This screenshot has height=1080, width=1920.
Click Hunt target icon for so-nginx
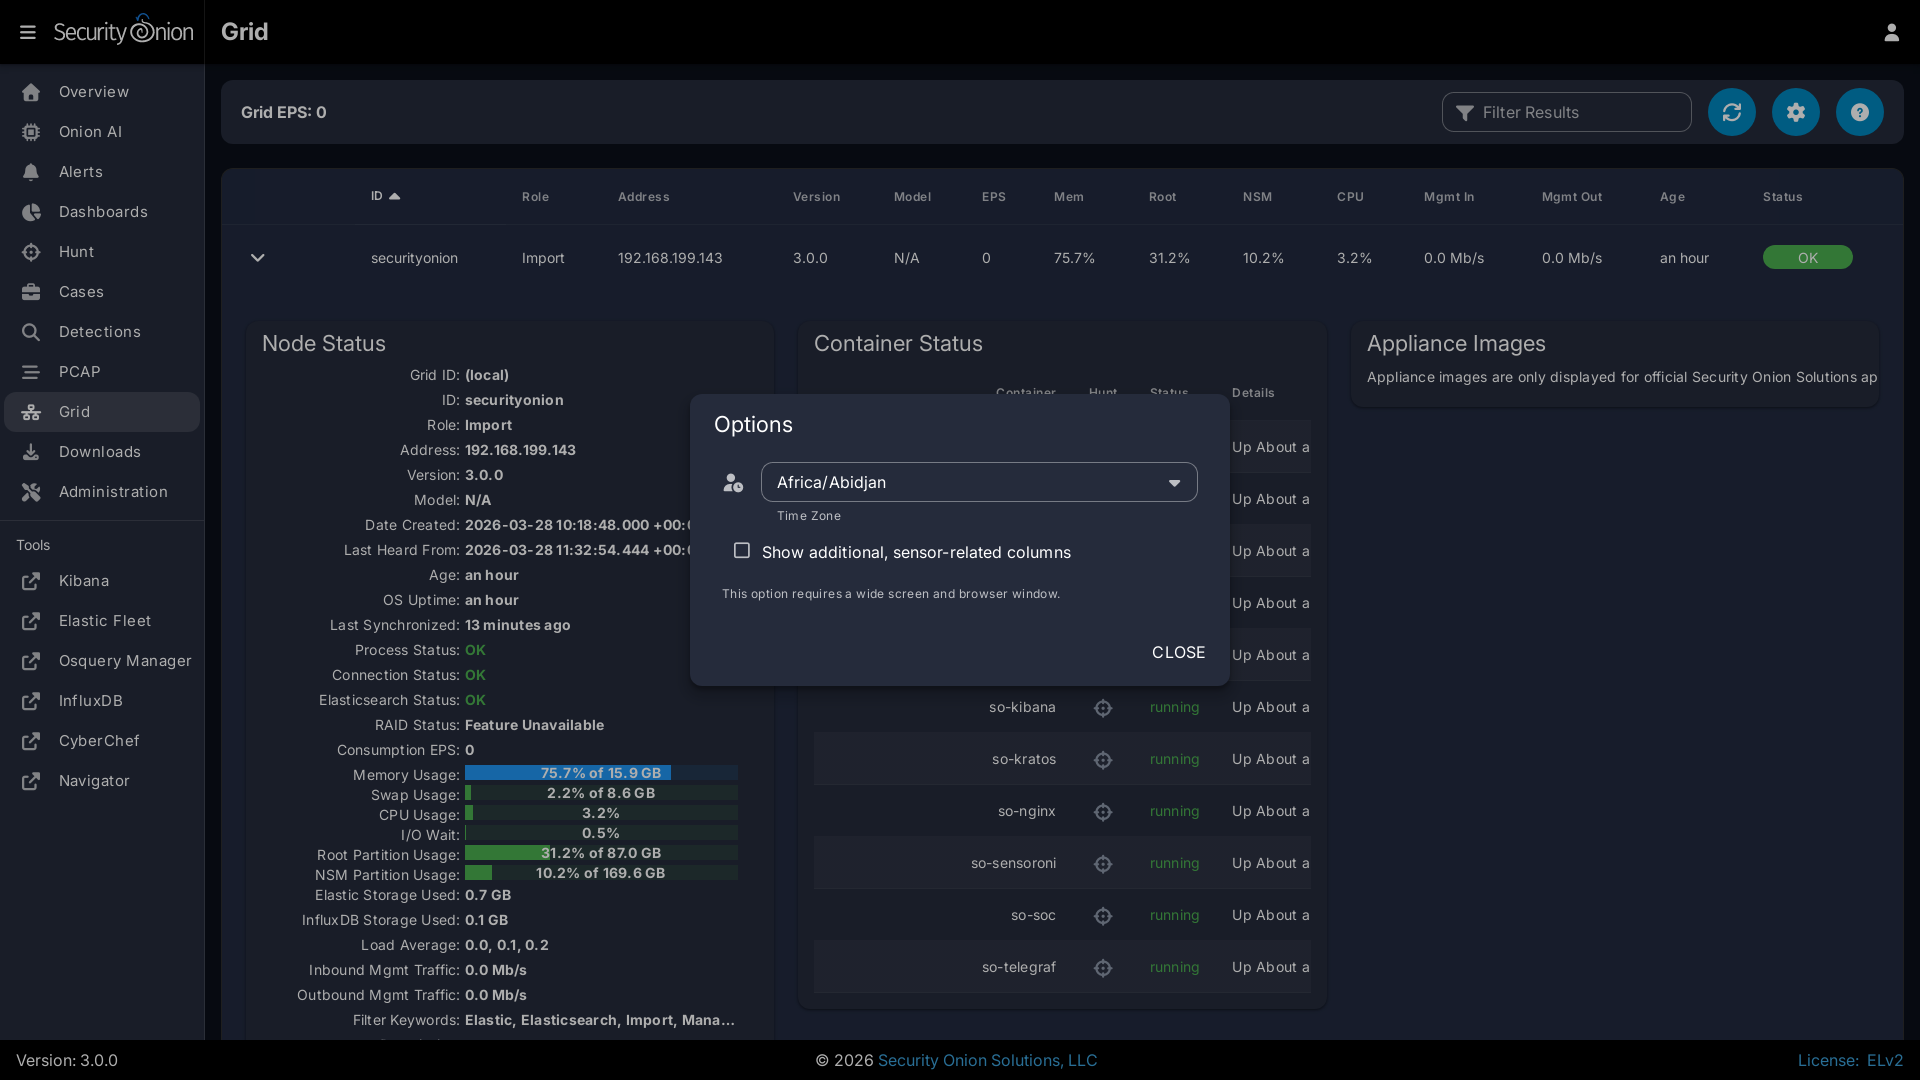coord(1102,812)
